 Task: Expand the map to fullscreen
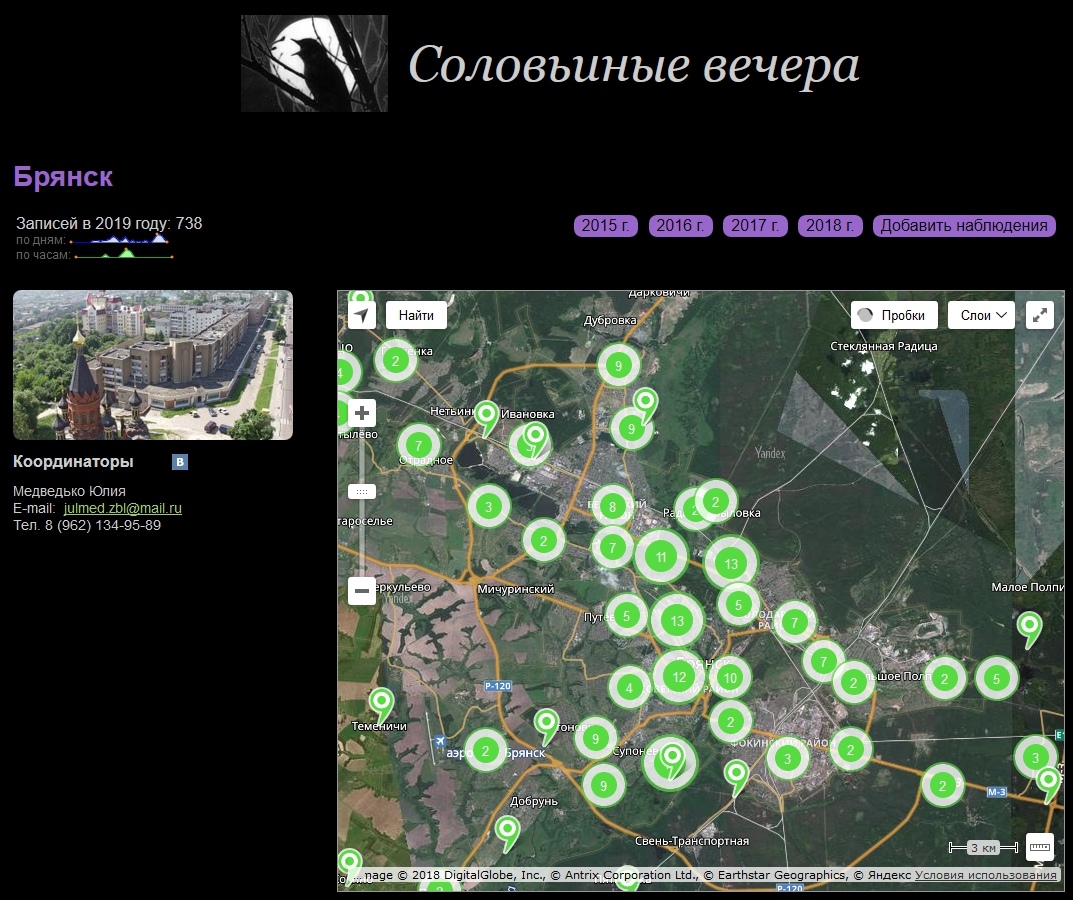1040,315
